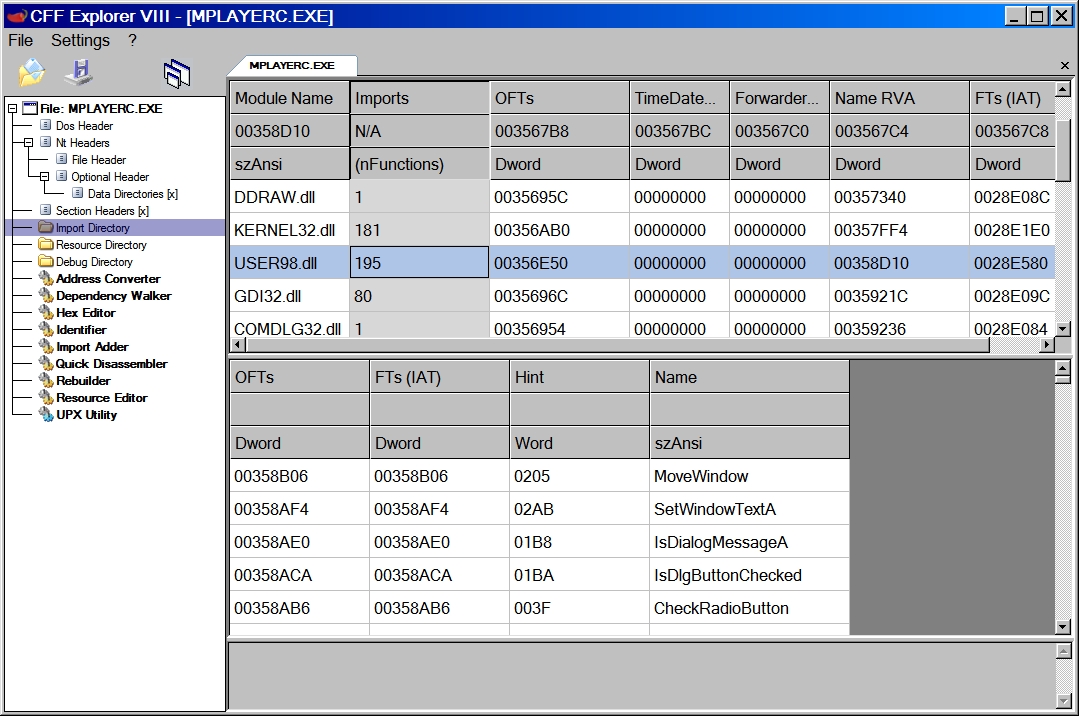Click the modules list horizontal scroll left arrow
1079x716 pixels.
tap(237, 345)
